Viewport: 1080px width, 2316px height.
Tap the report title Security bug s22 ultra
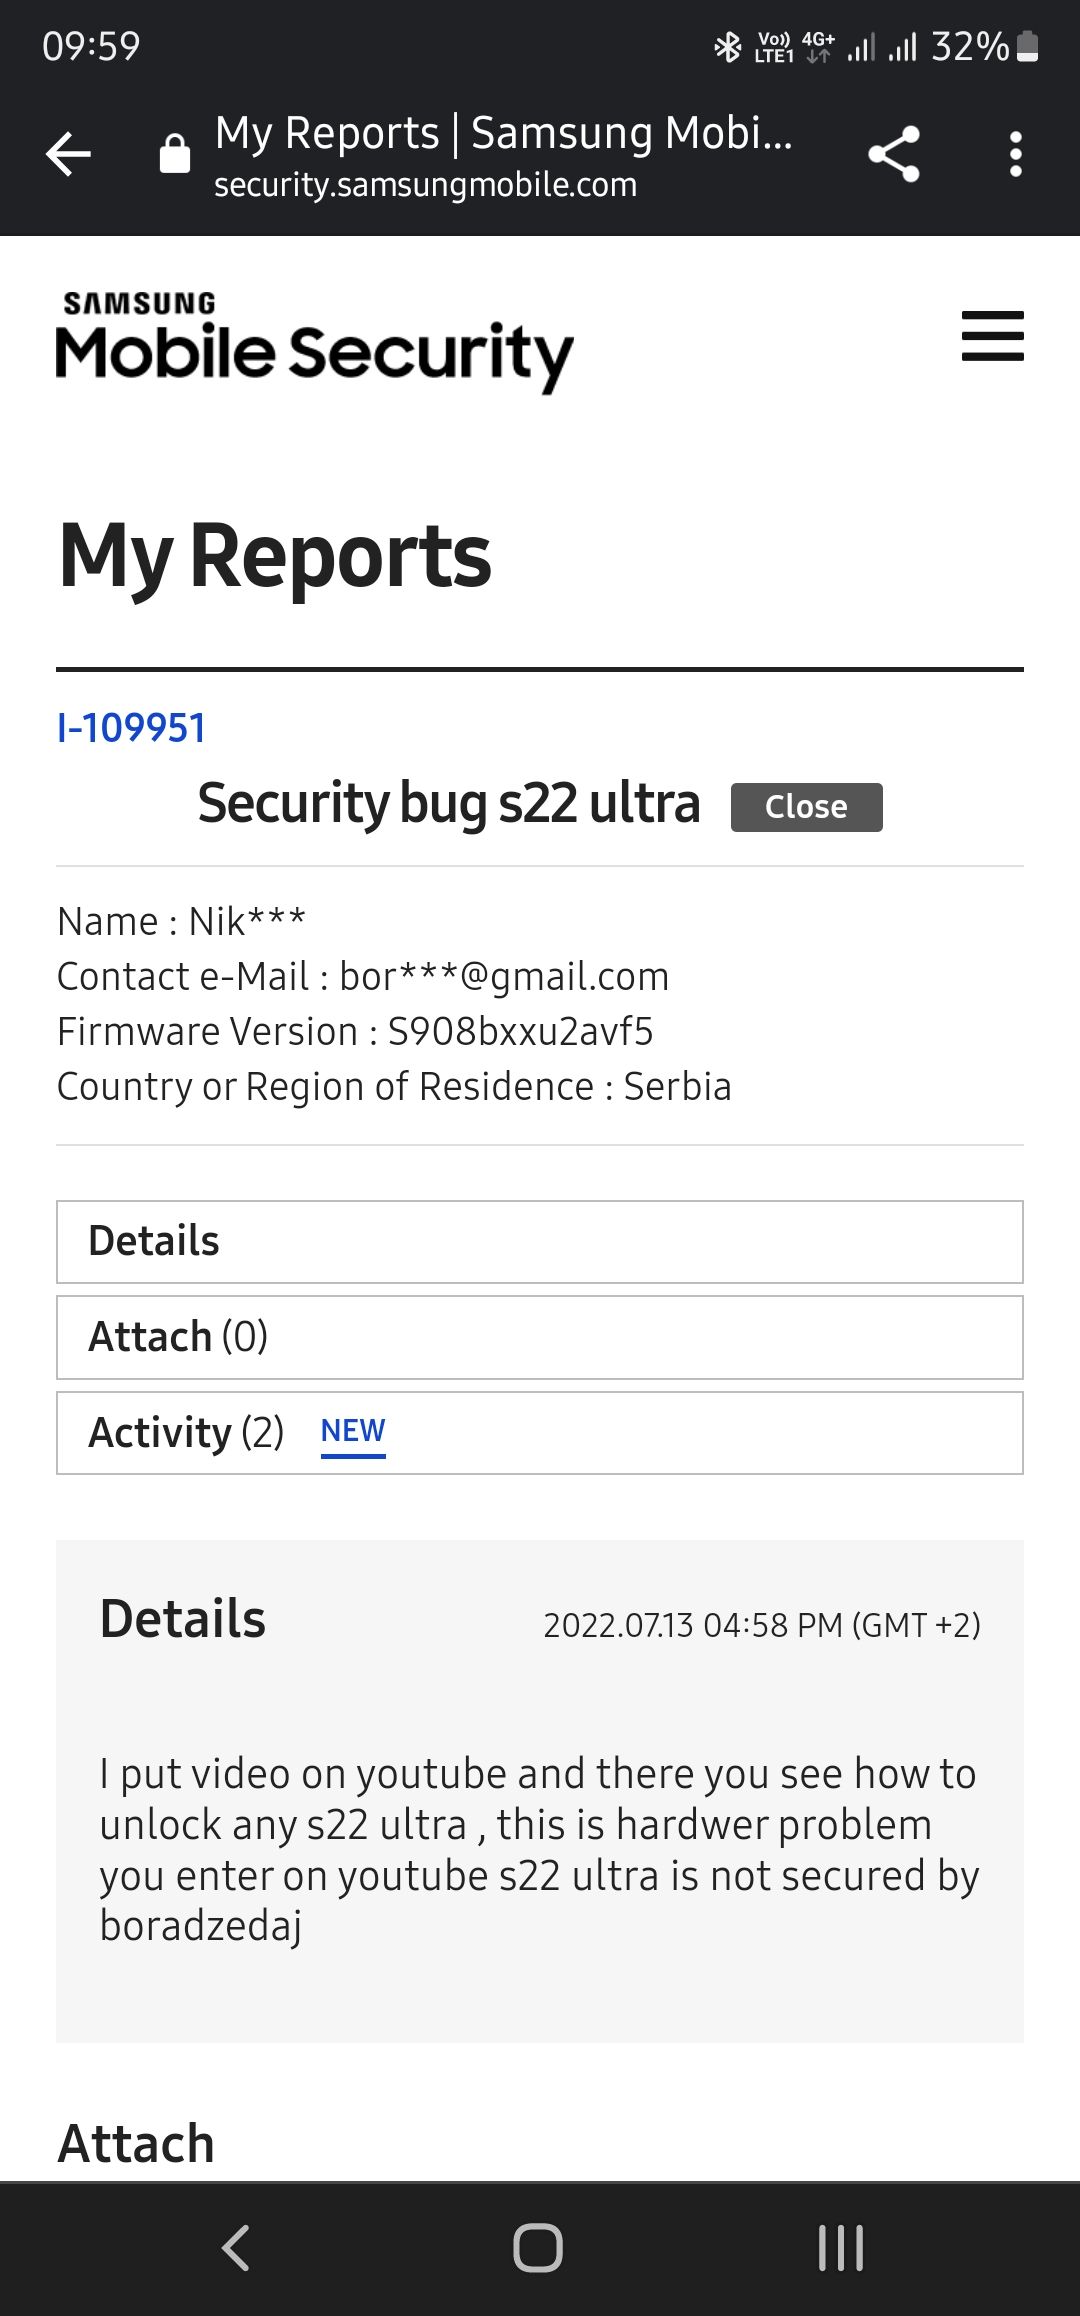pos(448,804)
